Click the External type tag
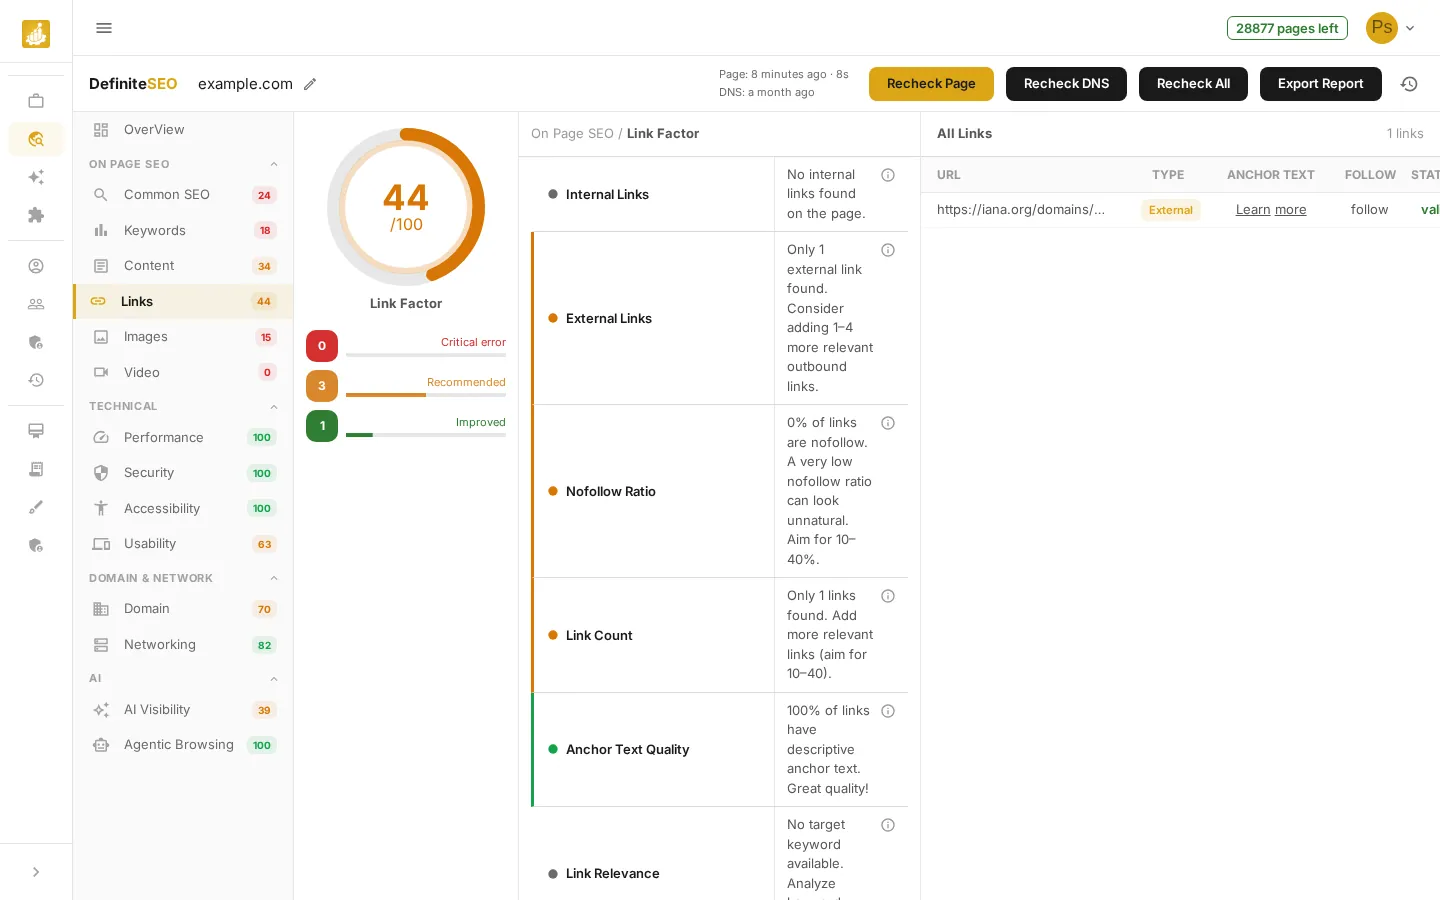 point(1171,210)
